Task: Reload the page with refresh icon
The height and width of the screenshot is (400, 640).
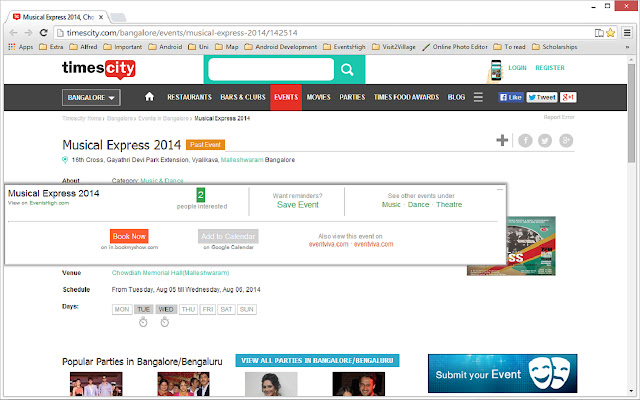Action: [x=43, y=33]
